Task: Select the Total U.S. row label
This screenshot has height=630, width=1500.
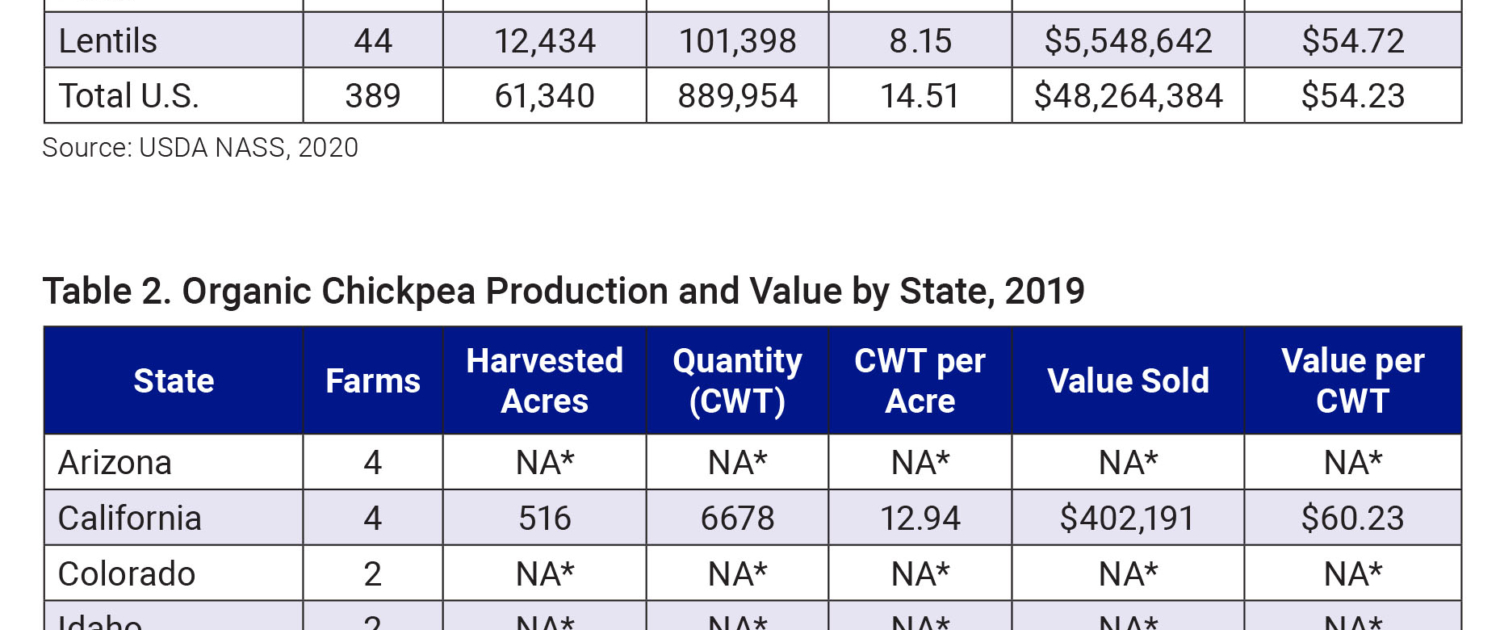Action: tap(129, 96)
